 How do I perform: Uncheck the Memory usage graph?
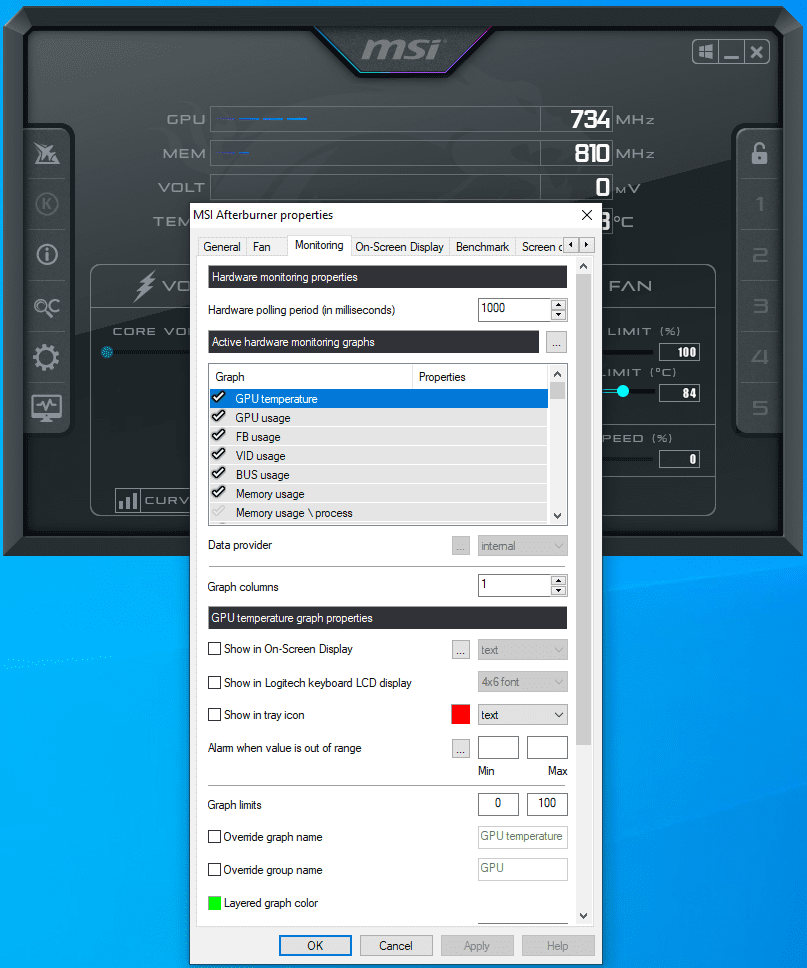(219, 493)
